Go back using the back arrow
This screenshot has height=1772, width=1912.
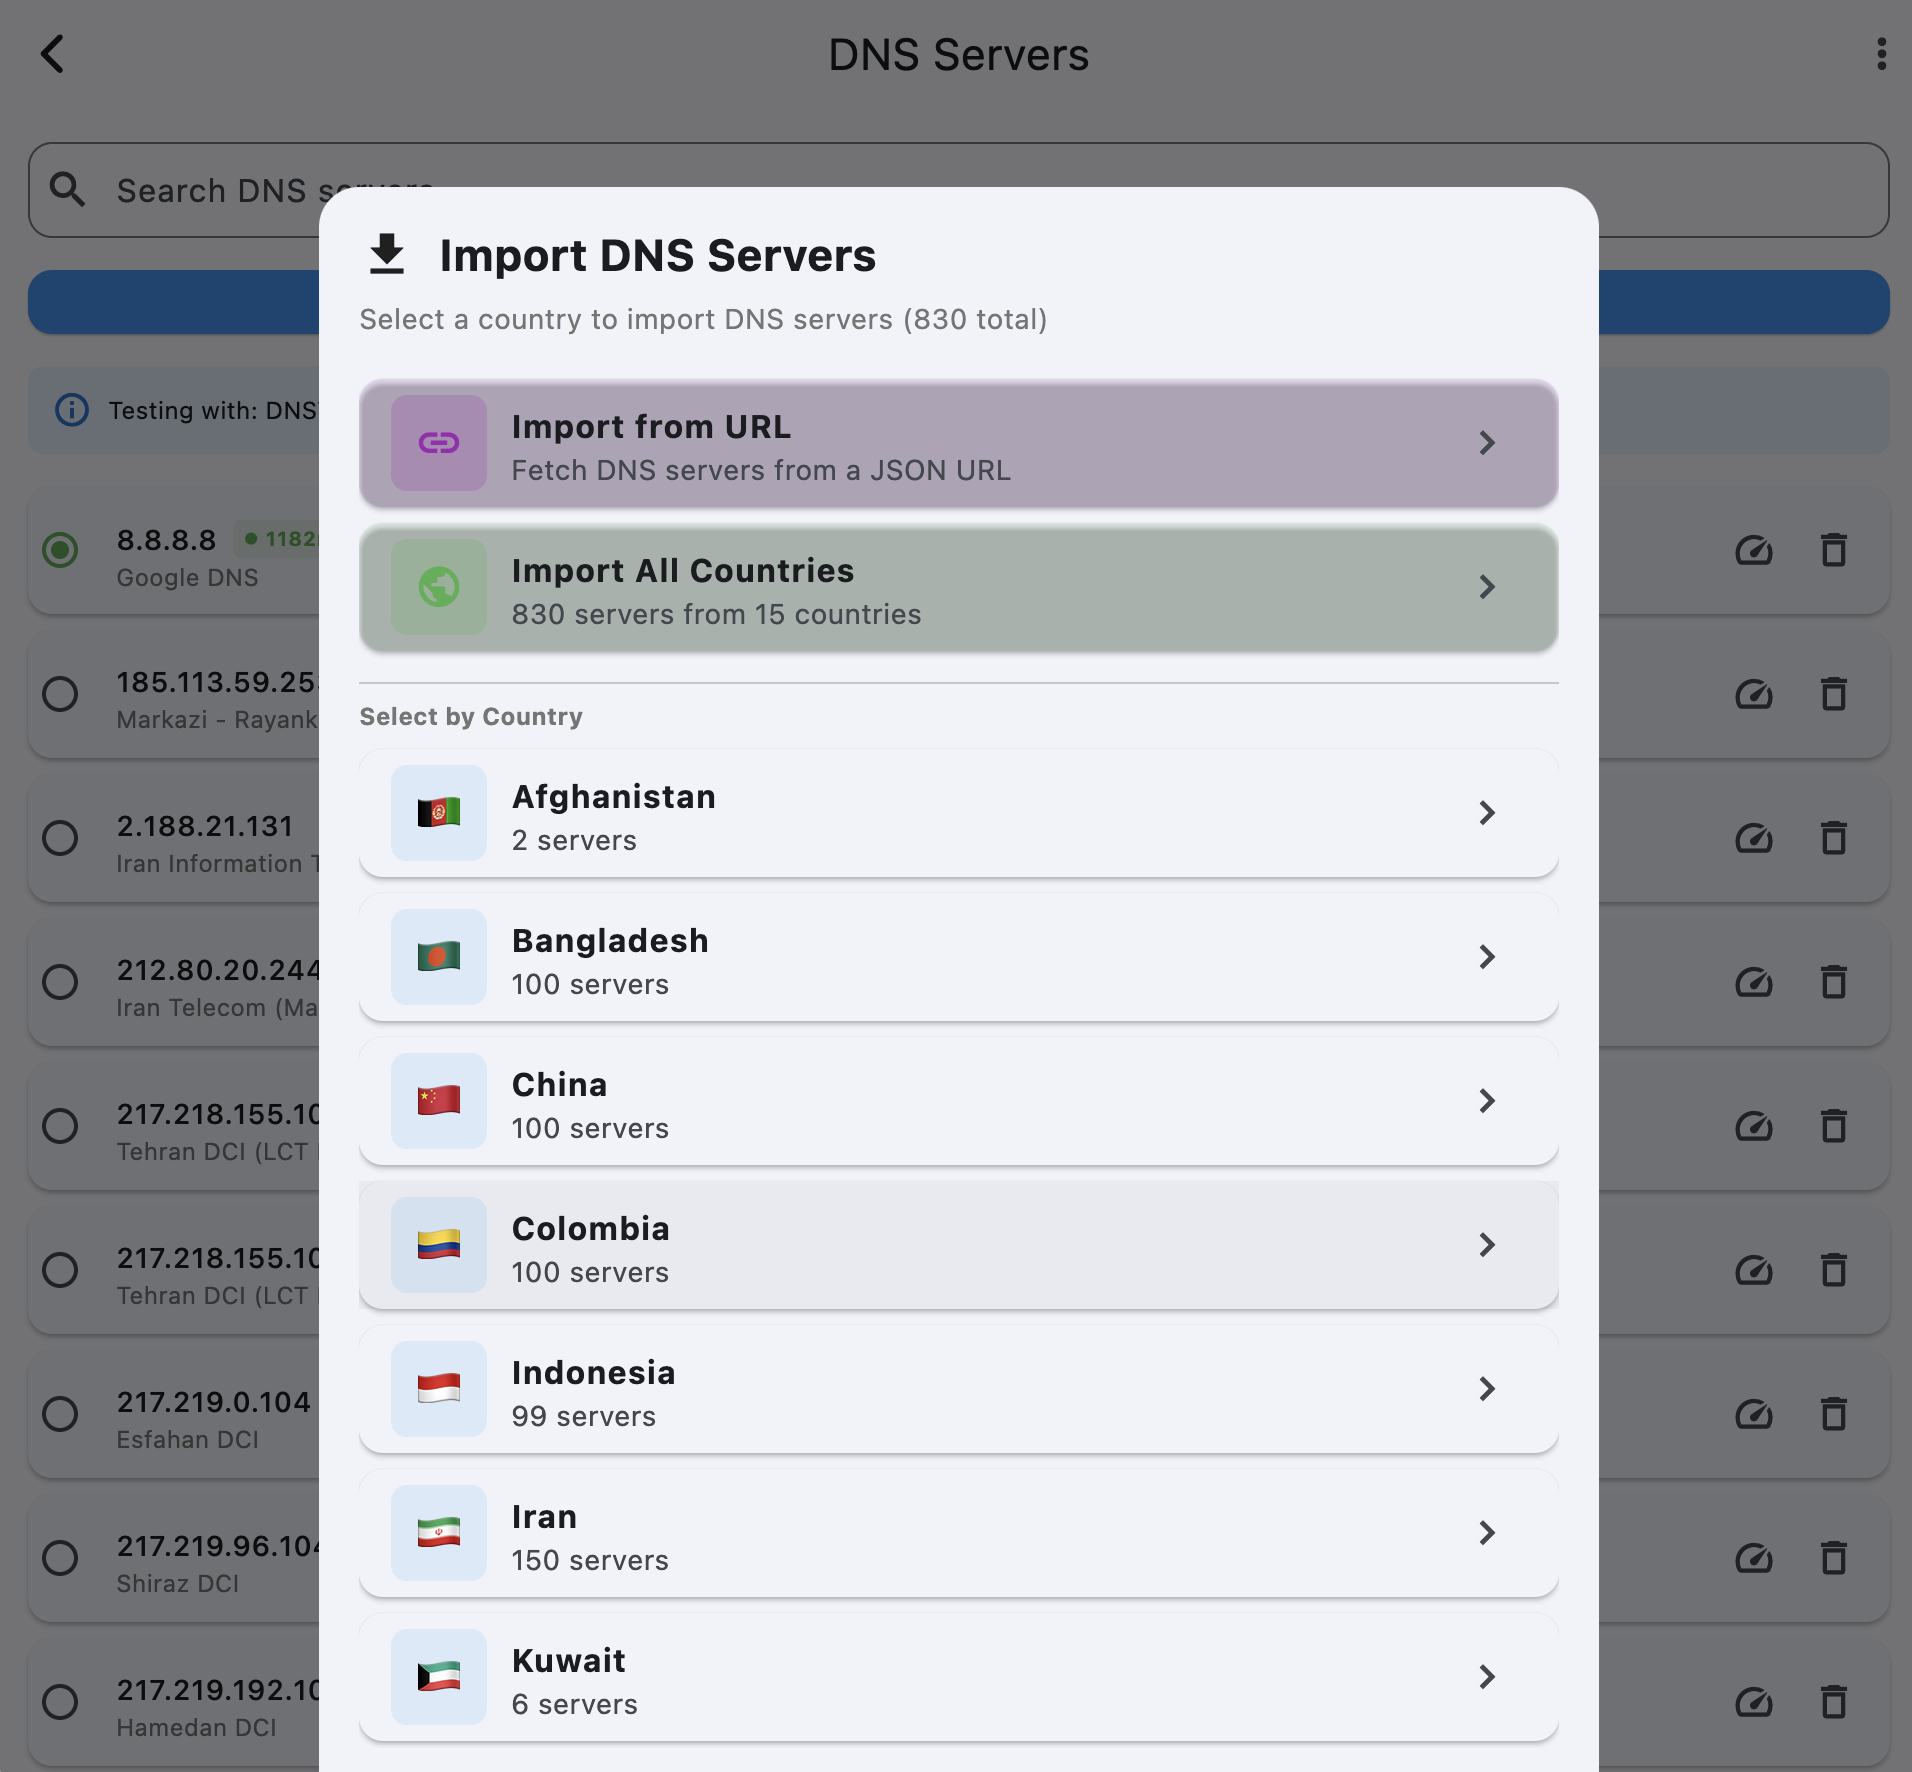[x=52, y=54]
